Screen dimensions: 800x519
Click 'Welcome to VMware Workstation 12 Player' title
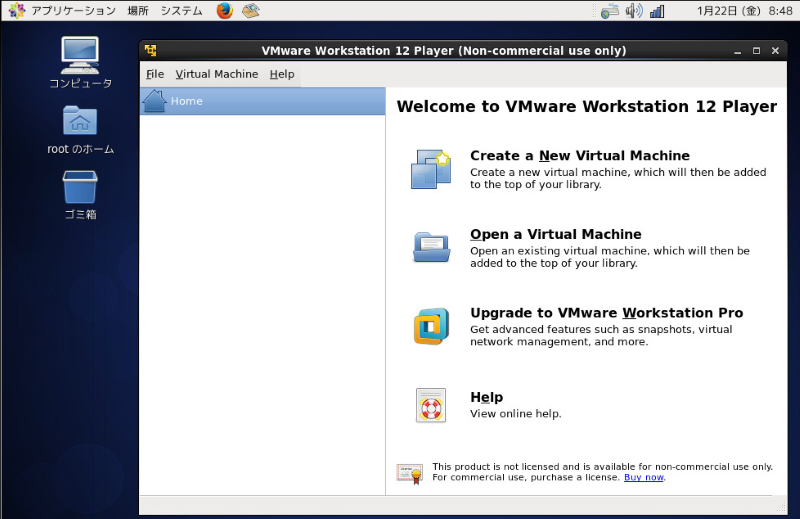click(x=587, y=106)
